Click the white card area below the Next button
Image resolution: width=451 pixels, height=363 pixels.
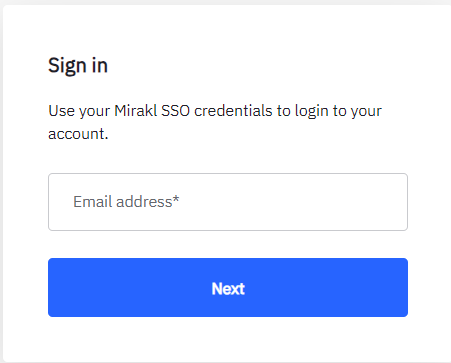[x=228, y=338]
